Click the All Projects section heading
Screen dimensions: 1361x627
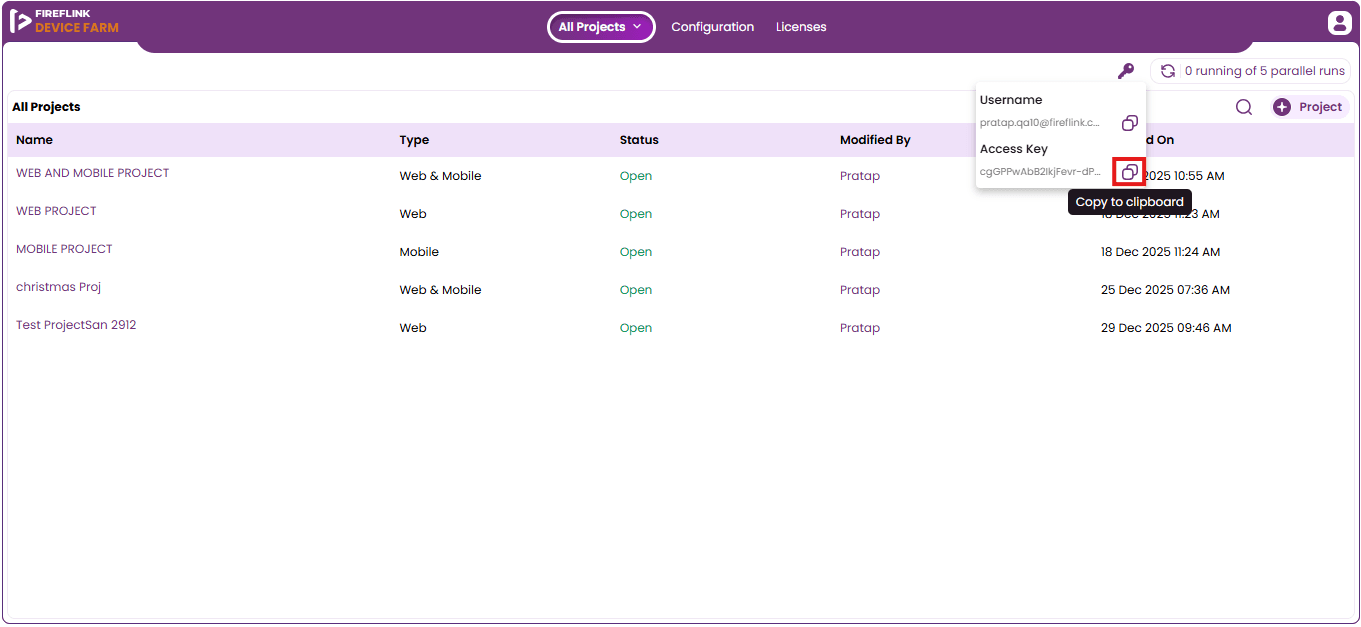46,107
